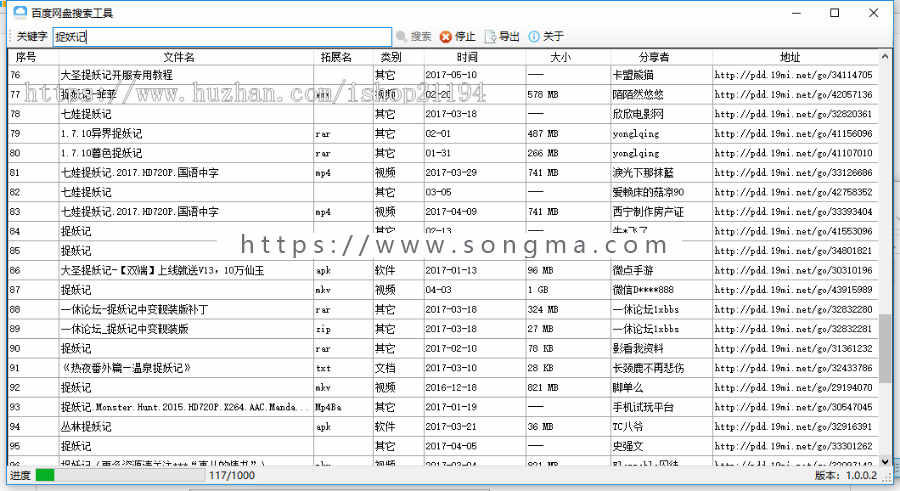900x491 pixels.
Task: Click sharer 爱赖床的菇凉90
Action: (648, 192)
